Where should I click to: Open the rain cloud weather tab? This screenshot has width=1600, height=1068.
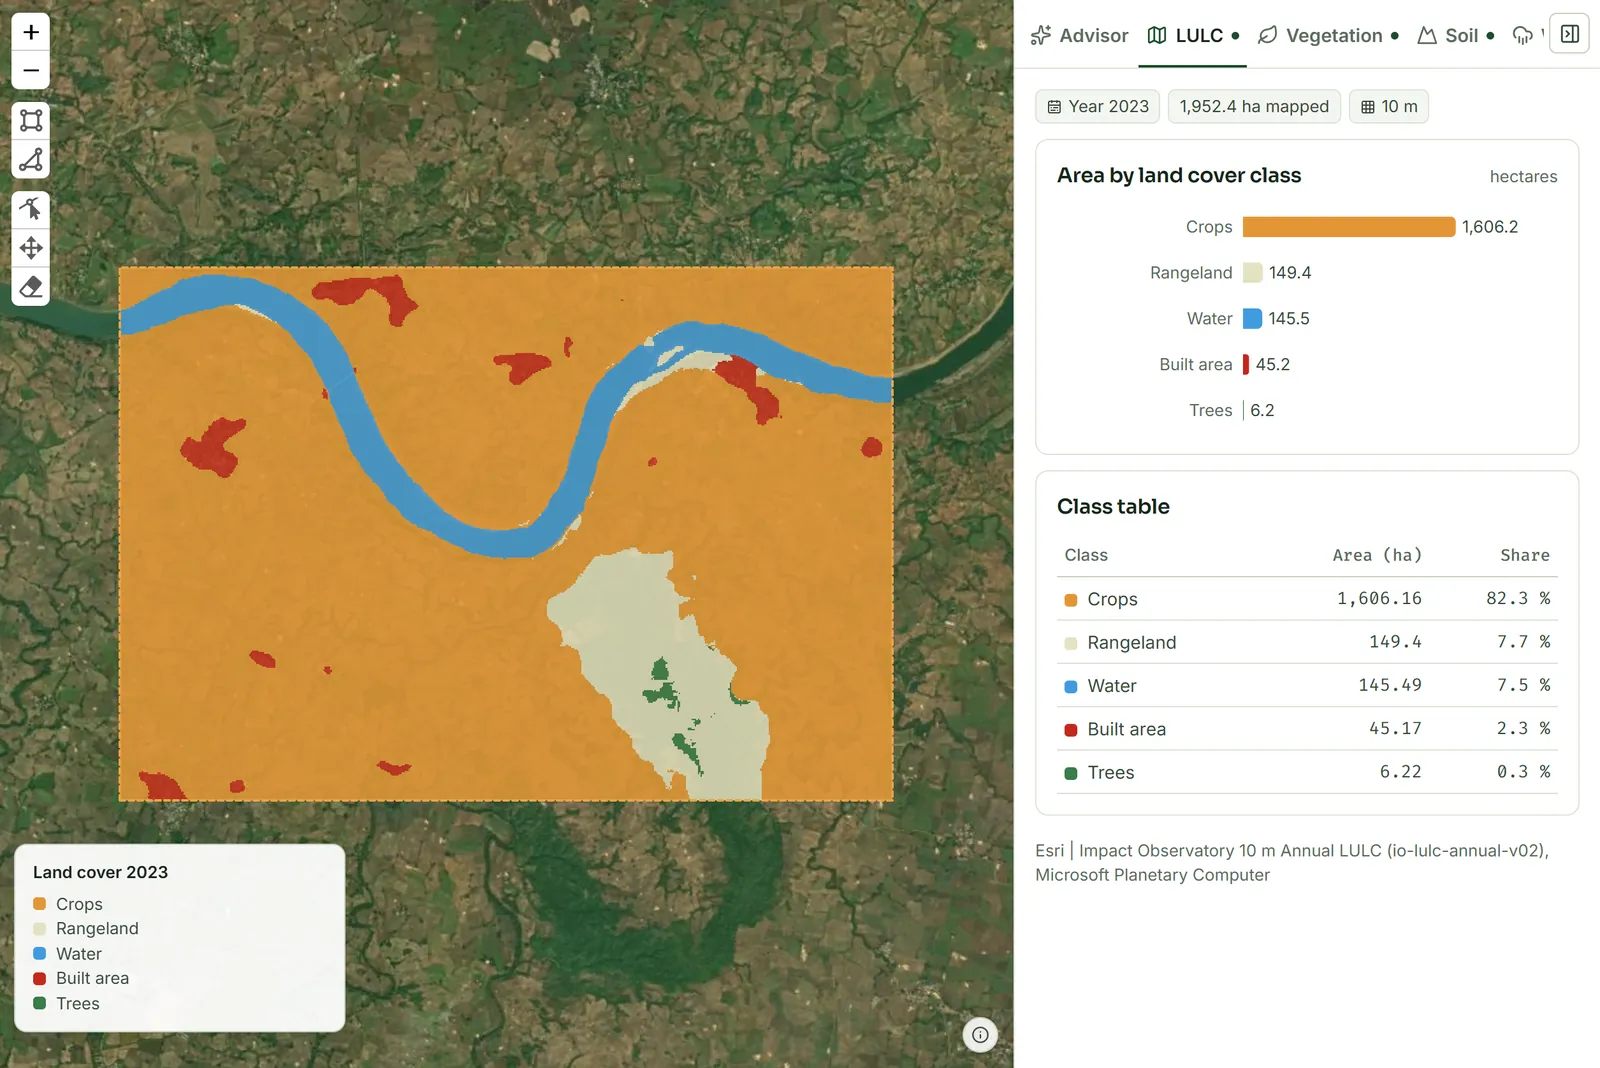click(x=1523, y=35)
